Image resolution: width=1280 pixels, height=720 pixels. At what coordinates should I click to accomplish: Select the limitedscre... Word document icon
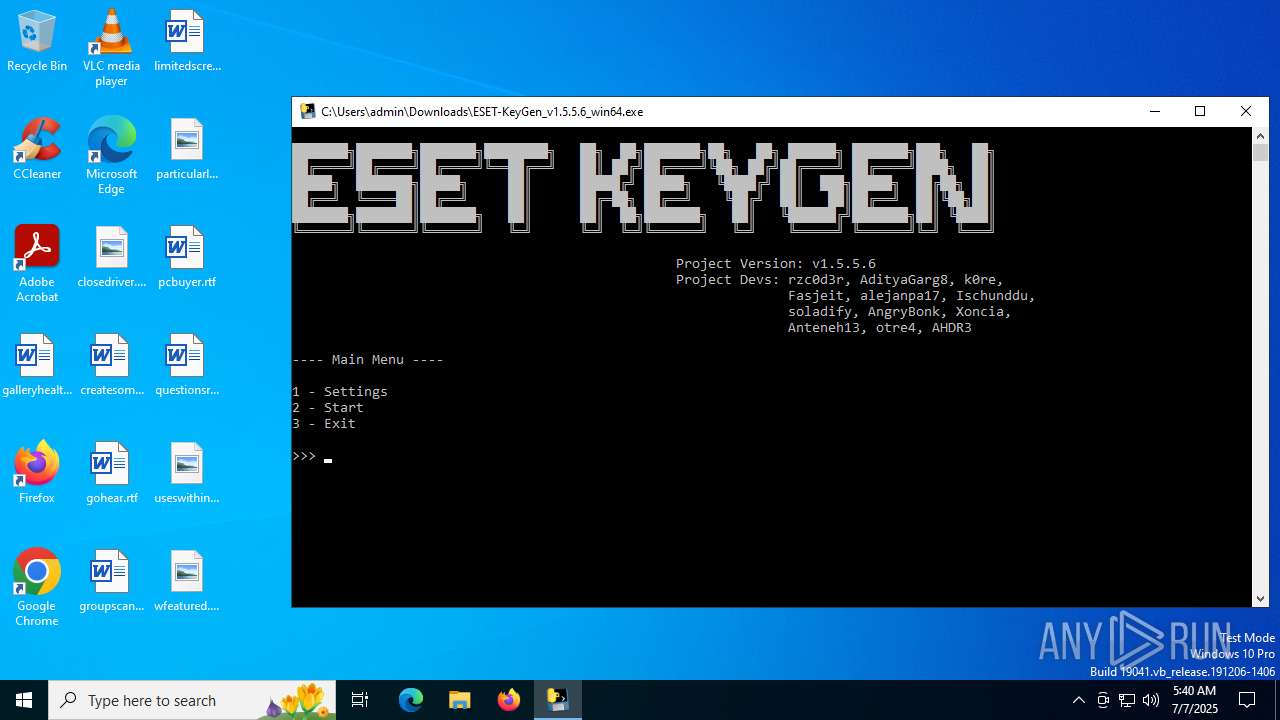(187, 41)
